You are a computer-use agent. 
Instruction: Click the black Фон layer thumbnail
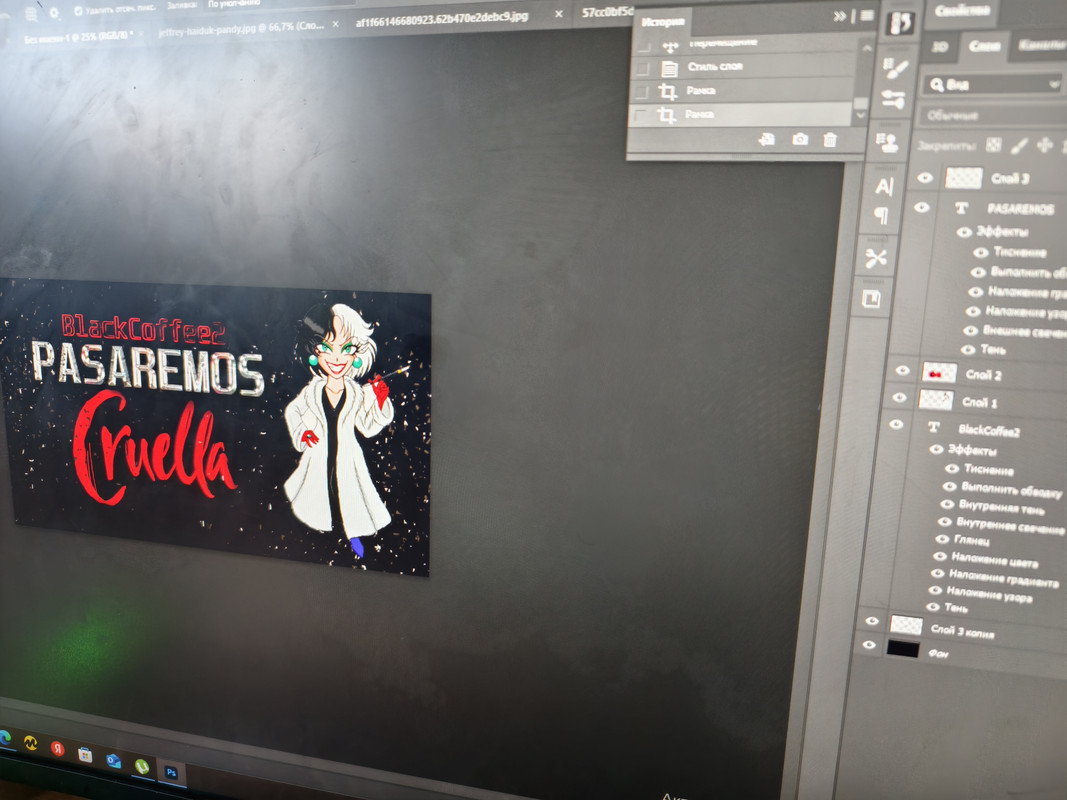pyautogui.click(x=903, y=648)
